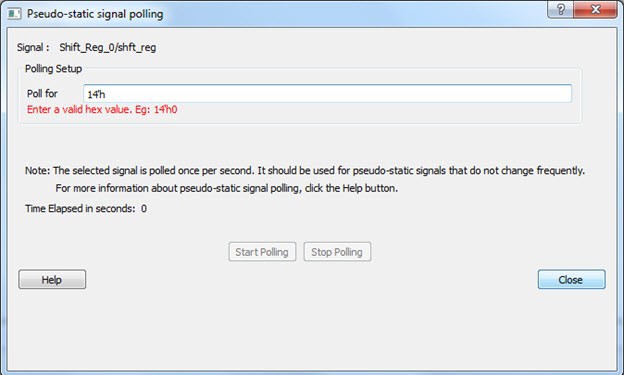Click the dialog's title bar application icon
Screen dimensions: 624x375
14,14
